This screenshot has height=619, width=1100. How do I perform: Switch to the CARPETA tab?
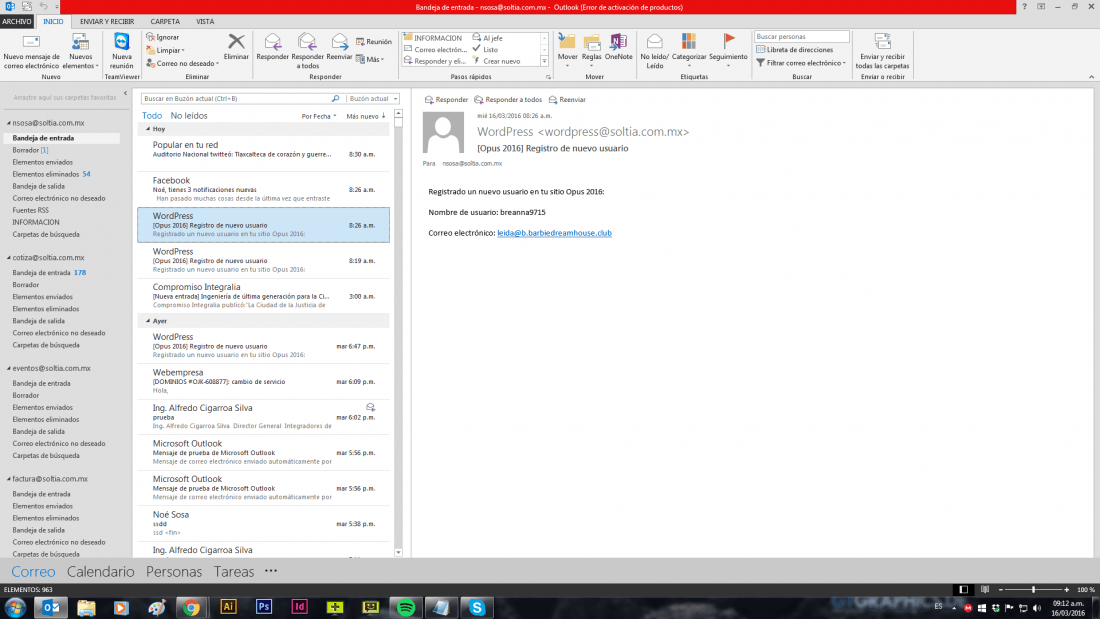point(165,22)
